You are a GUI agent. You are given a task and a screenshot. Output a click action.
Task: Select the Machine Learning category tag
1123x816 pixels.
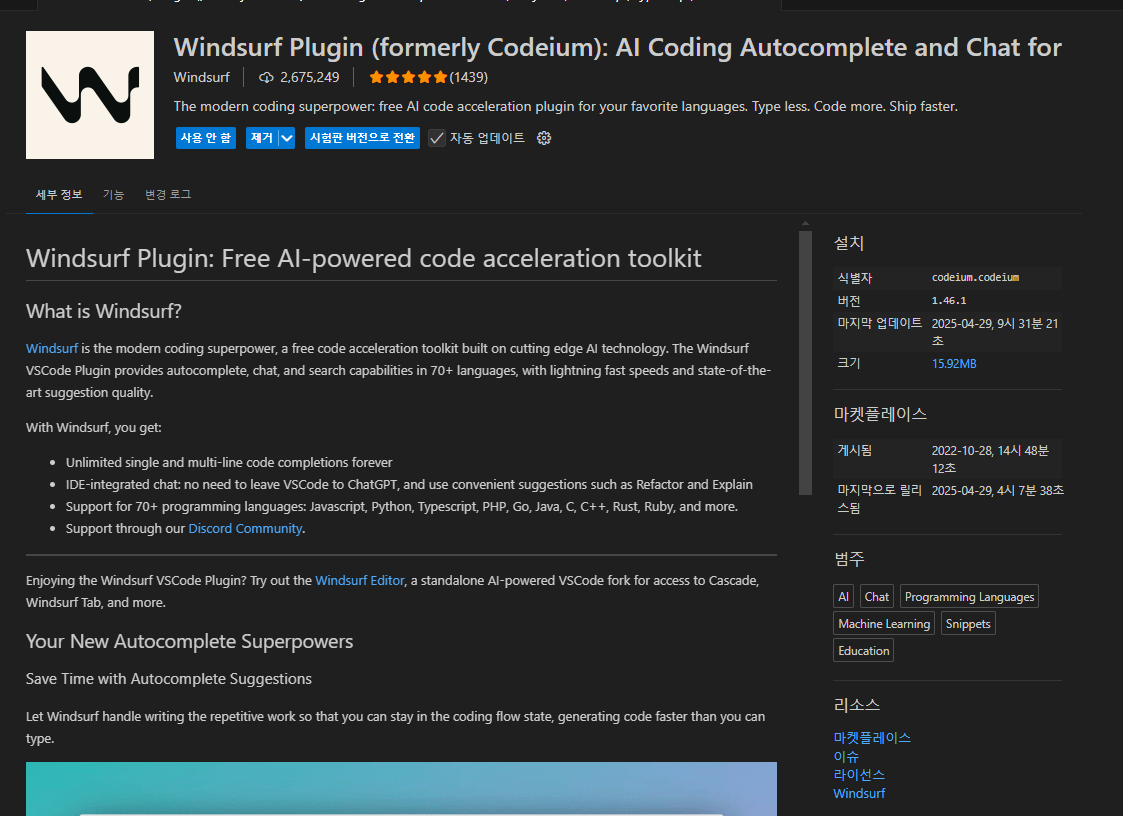(x=884, y=624)
